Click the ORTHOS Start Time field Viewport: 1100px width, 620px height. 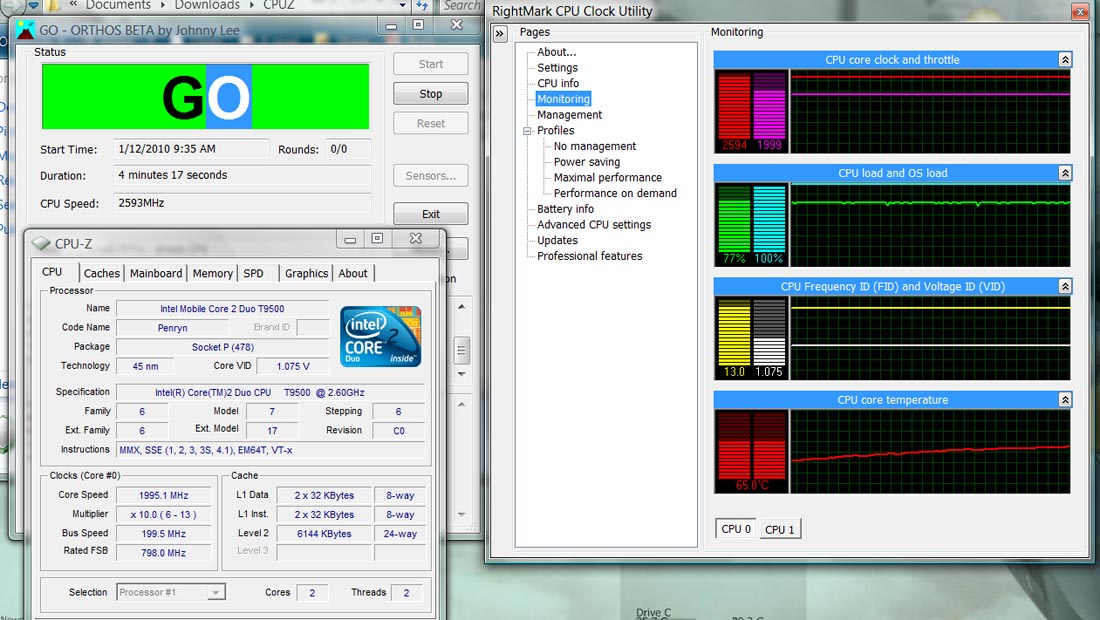click(x=191, y=149)
